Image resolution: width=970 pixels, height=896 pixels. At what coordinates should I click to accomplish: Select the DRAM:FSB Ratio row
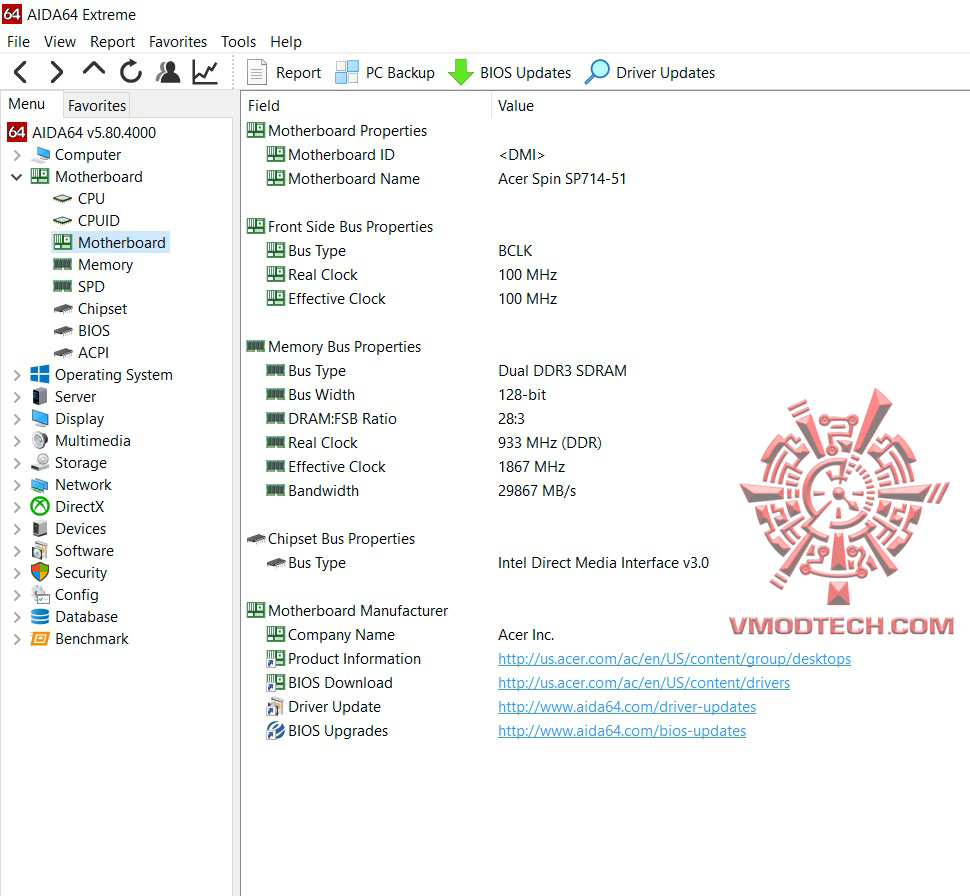[x=605, y=419]
